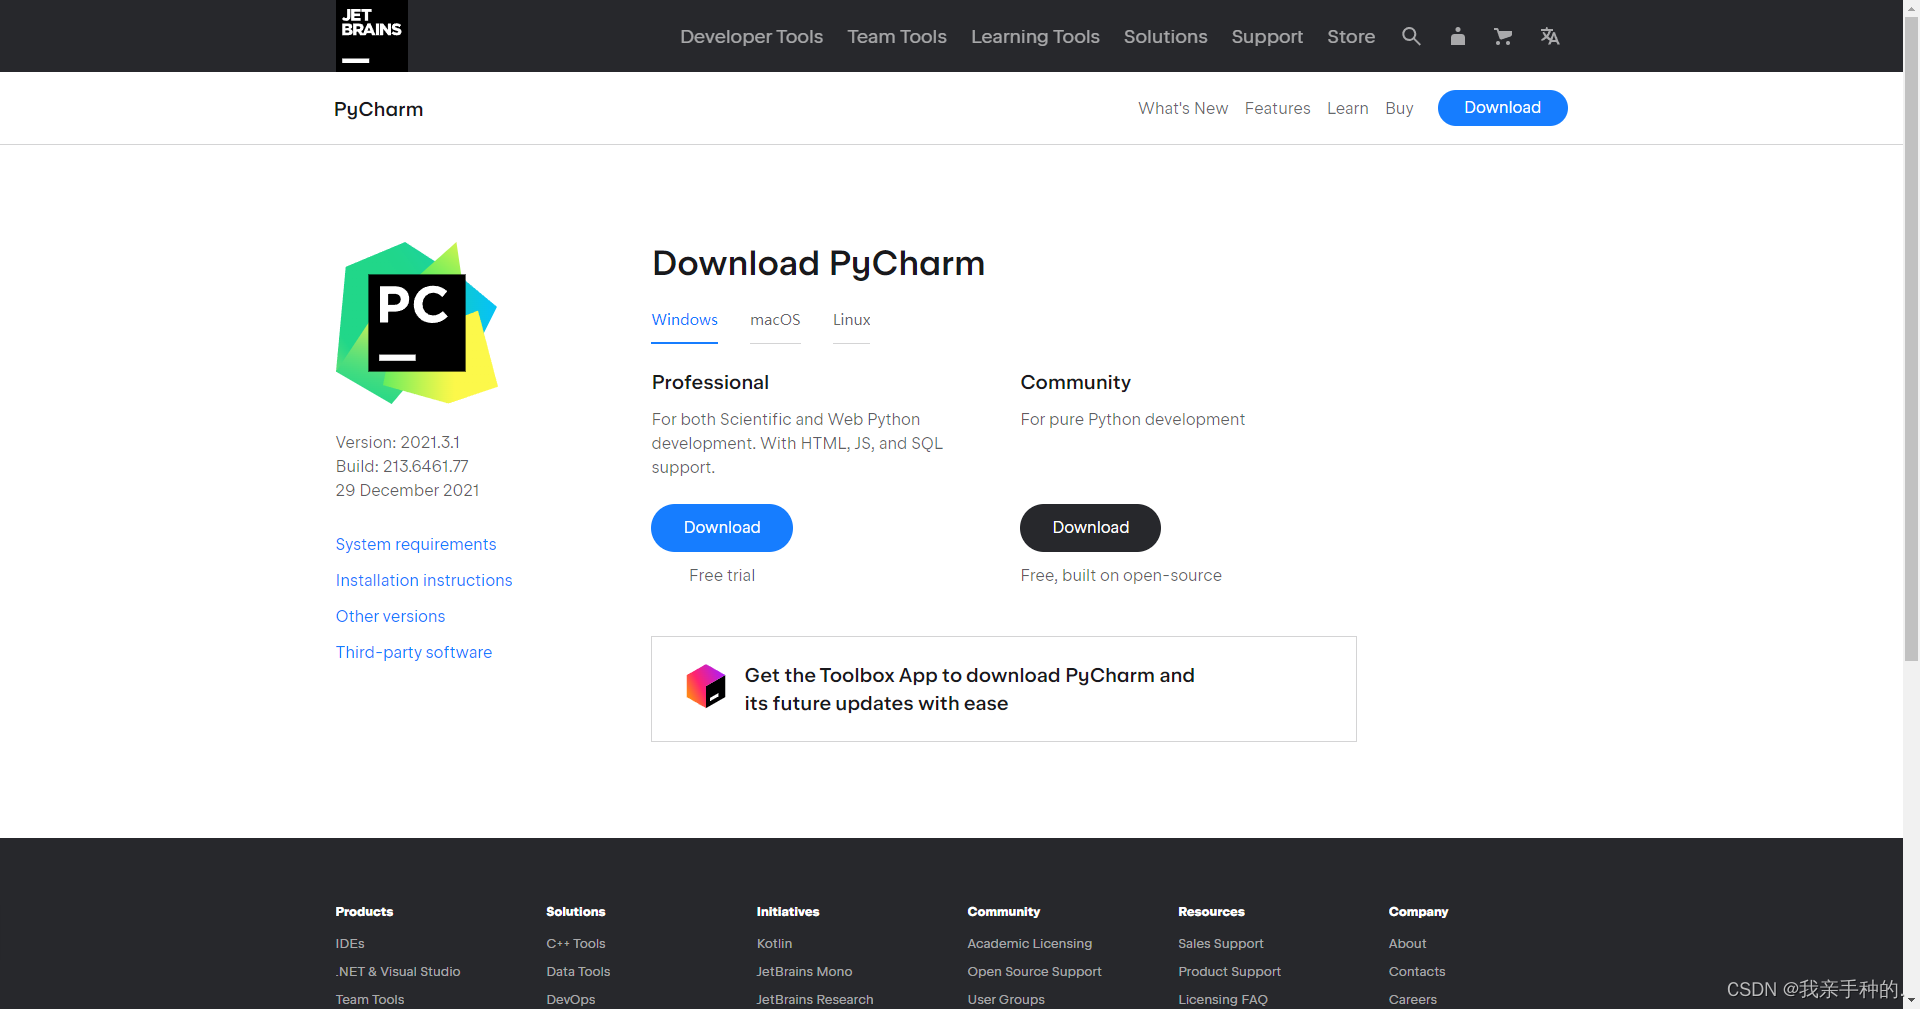Screen dimensions: 1920x1009
Task: Open the search icon in top navigation
Action: click(1411, 36)
